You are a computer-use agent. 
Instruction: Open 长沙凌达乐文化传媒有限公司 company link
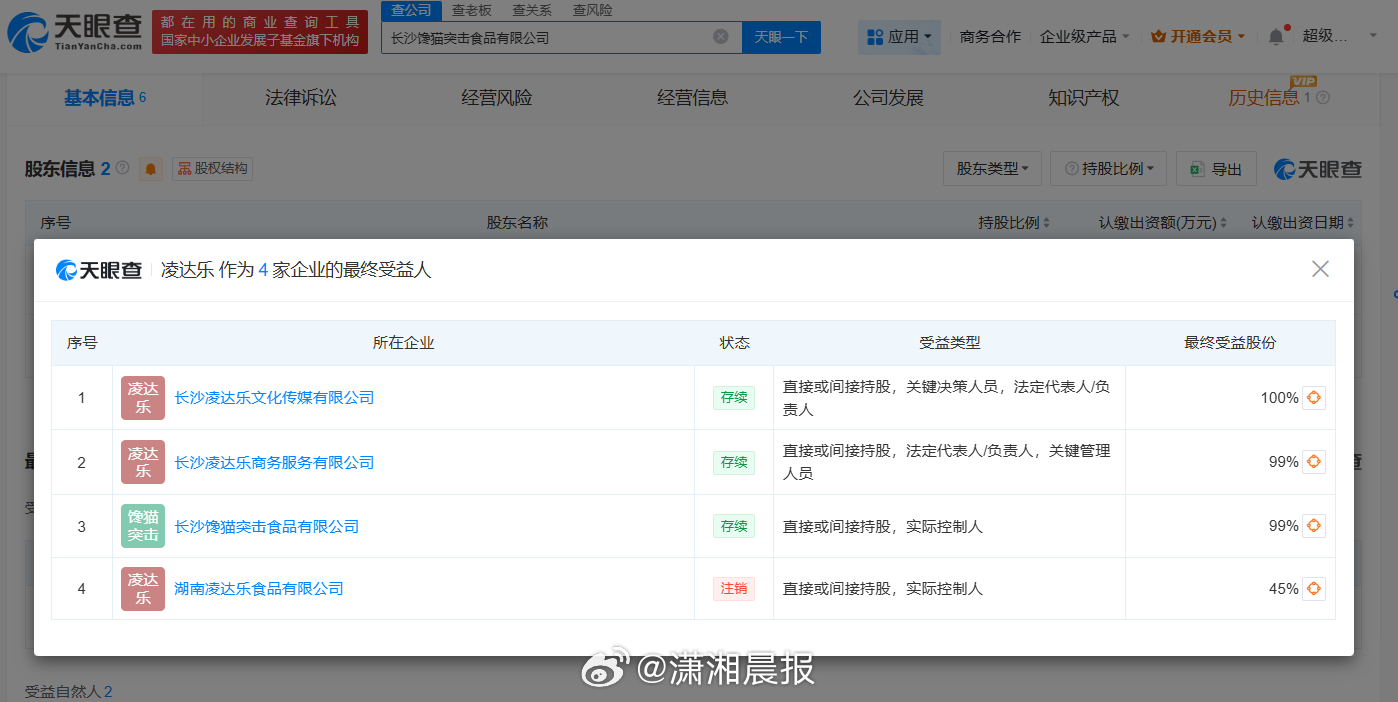click(x=274, y=398)
